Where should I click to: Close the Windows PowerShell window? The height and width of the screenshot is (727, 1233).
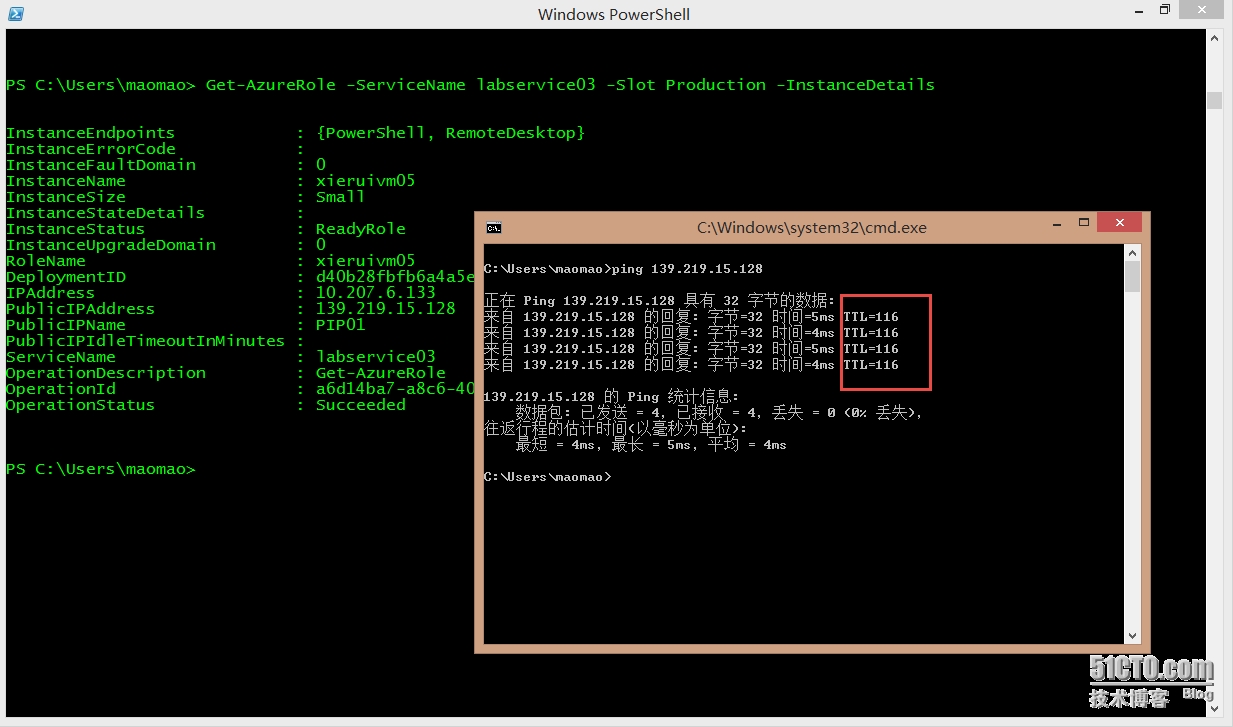click(1202, 10)
